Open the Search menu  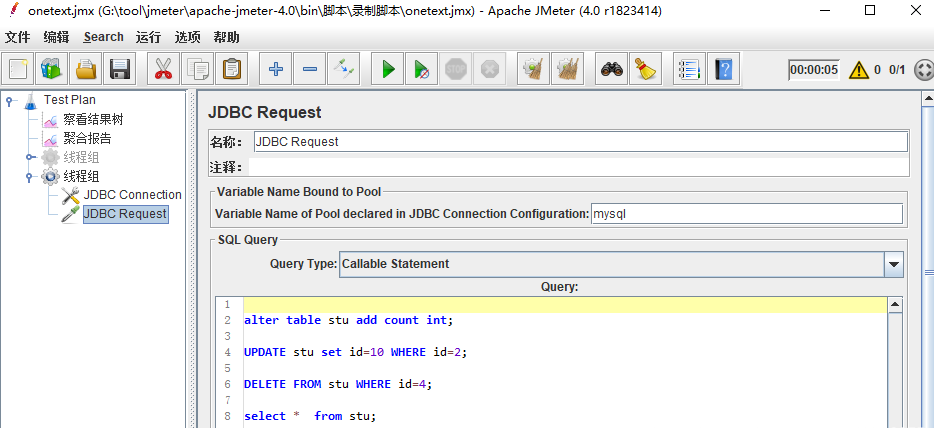pos(104,37)
